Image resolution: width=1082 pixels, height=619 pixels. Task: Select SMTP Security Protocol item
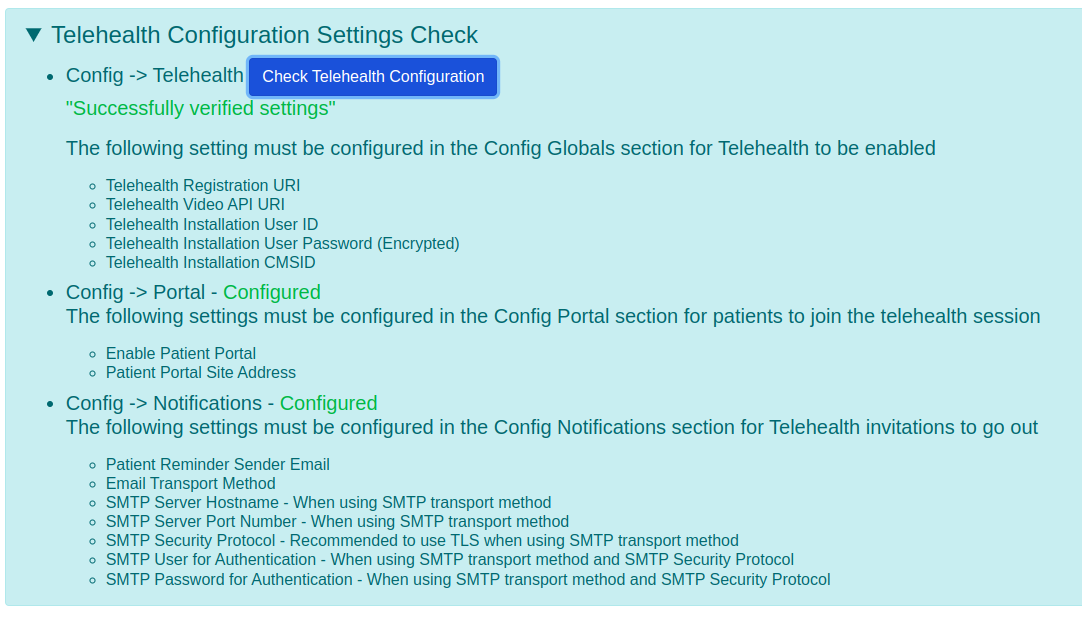tap(422, 540)
